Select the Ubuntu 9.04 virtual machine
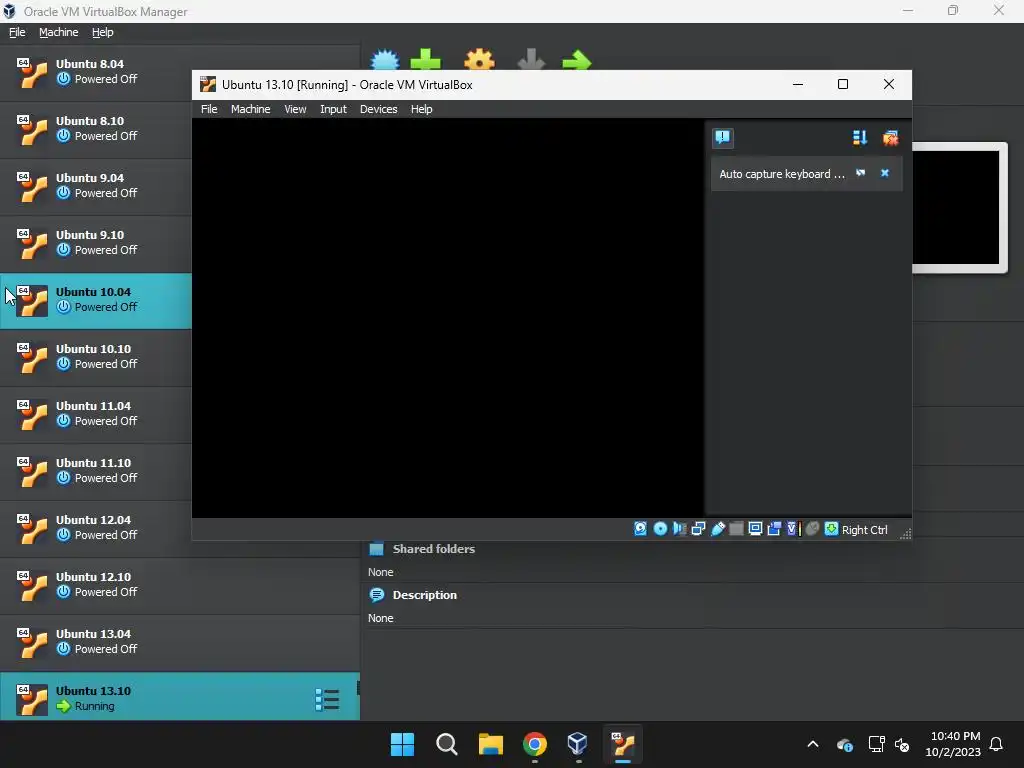The height and width of the screenshot is (768, 1024). pyautogui.click(x=95, y=186)
